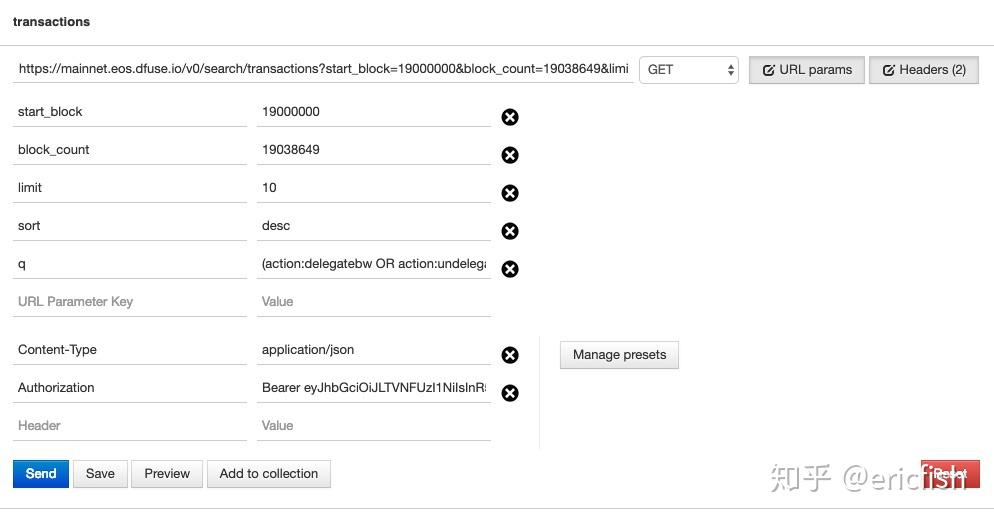Edit the block_count key field

pyautogui.click(x=130, y=150)
